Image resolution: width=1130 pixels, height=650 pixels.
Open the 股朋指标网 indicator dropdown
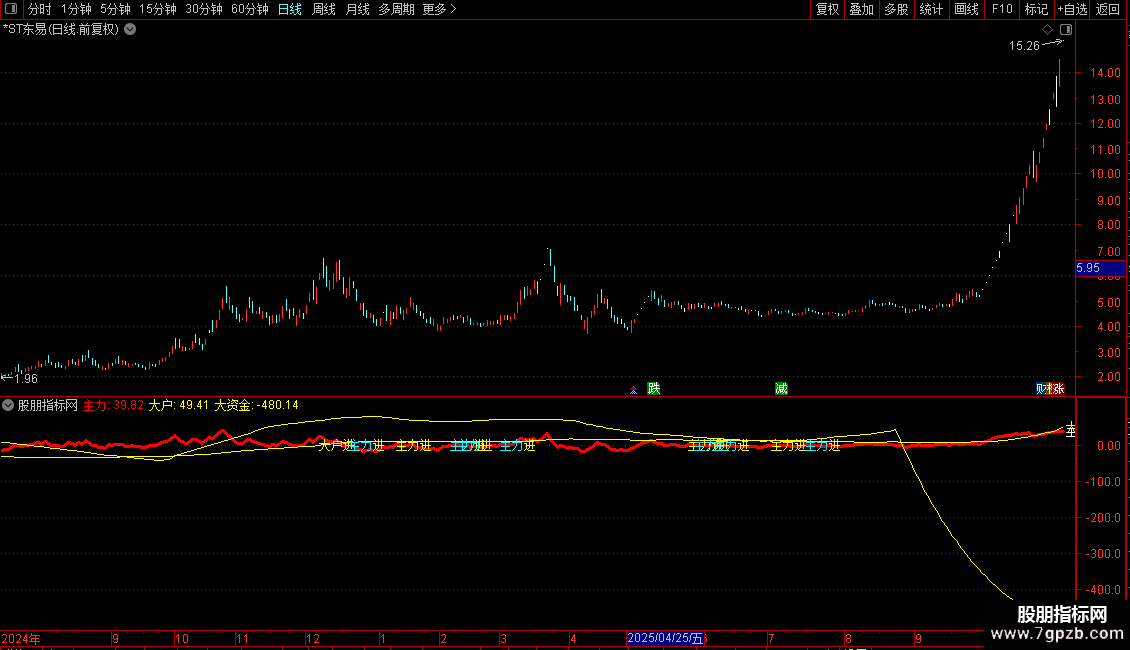click(8, 406)
